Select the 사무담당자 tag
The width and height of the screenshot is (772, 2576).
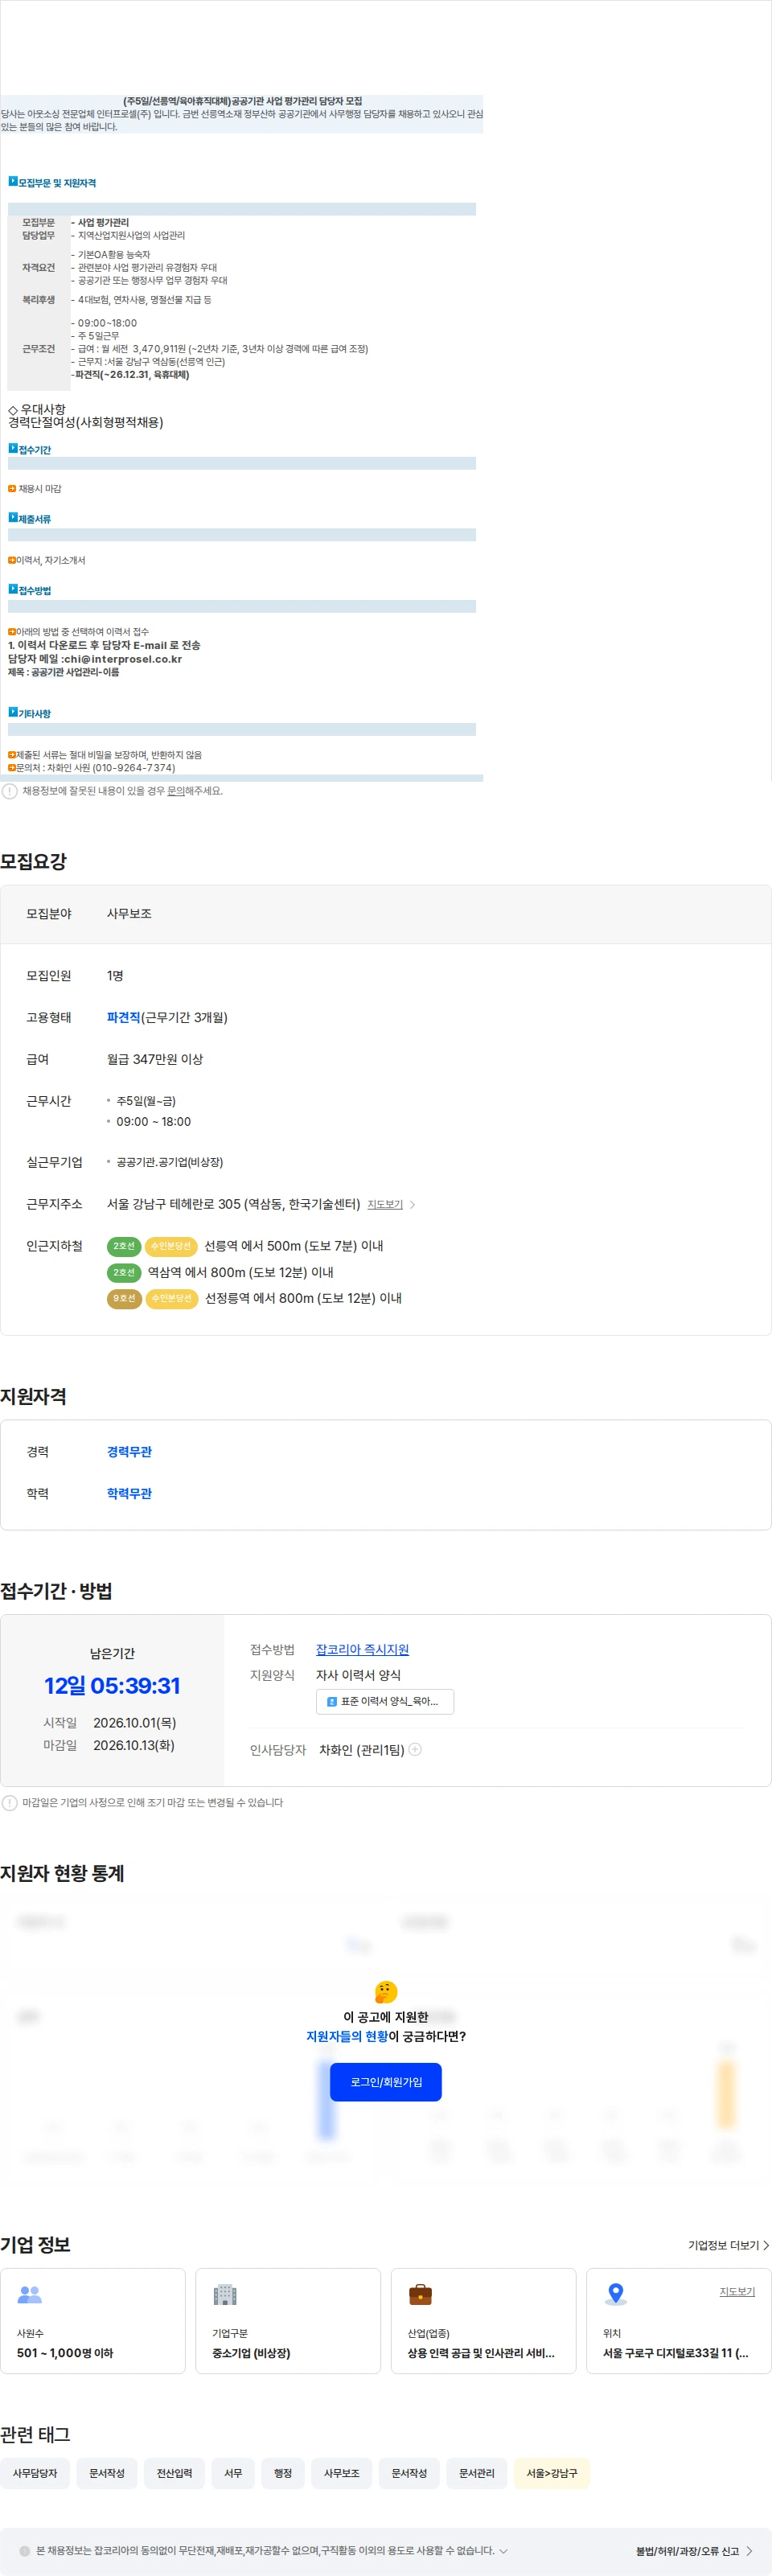click(35, 2473)
